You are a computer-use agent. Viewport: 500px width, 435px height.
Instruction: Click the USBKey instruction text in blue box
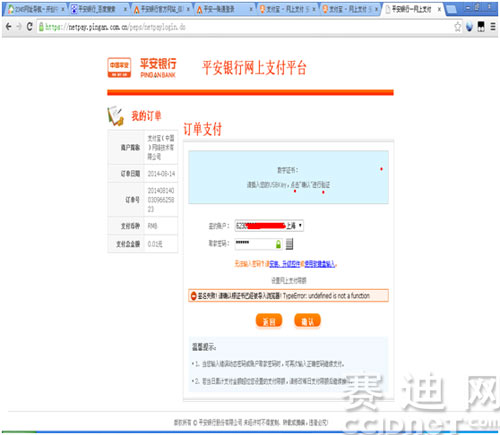(288, 185)
